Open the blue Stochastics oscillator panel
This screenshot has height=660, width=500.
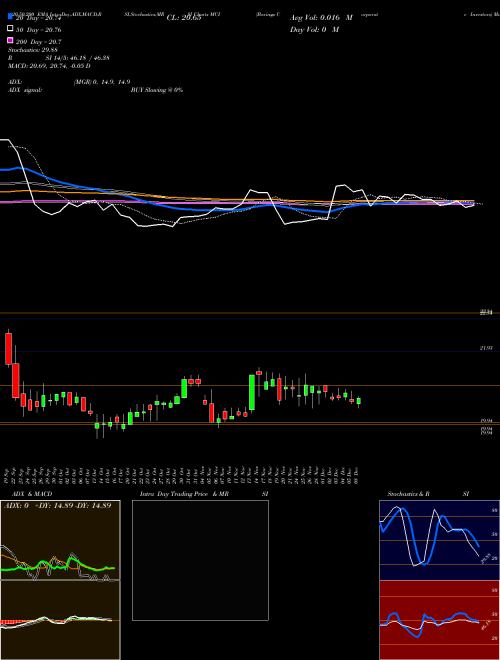(439, 540)
